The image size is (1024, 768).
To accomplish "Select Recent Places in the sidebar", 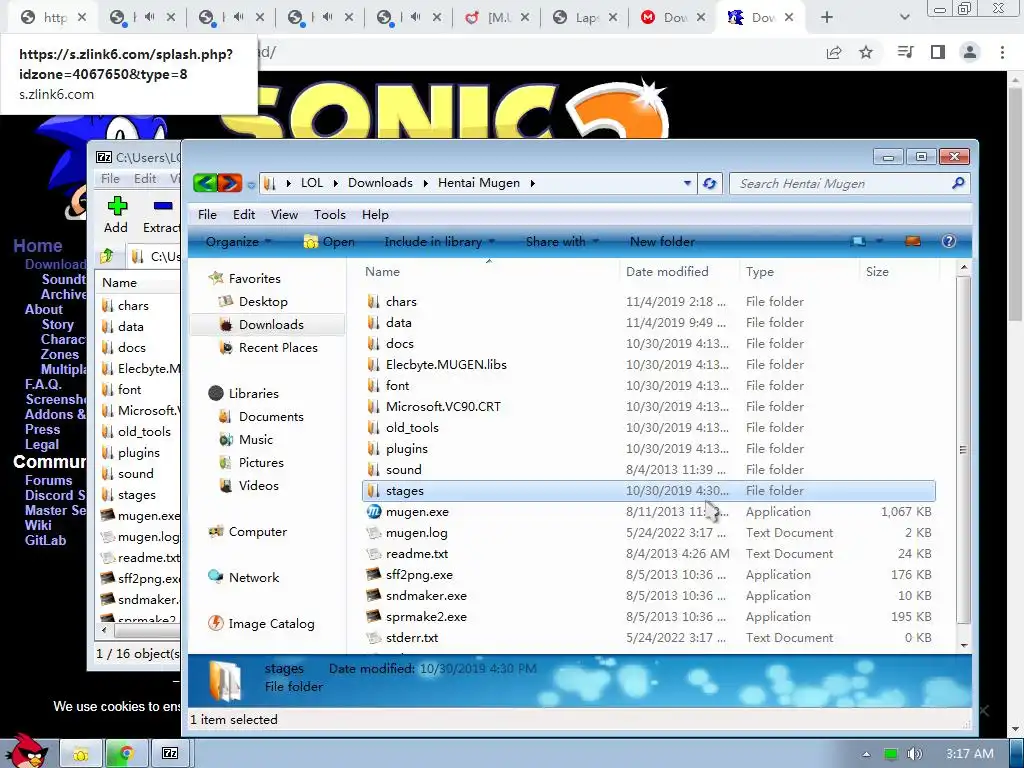I will (278, 348).
